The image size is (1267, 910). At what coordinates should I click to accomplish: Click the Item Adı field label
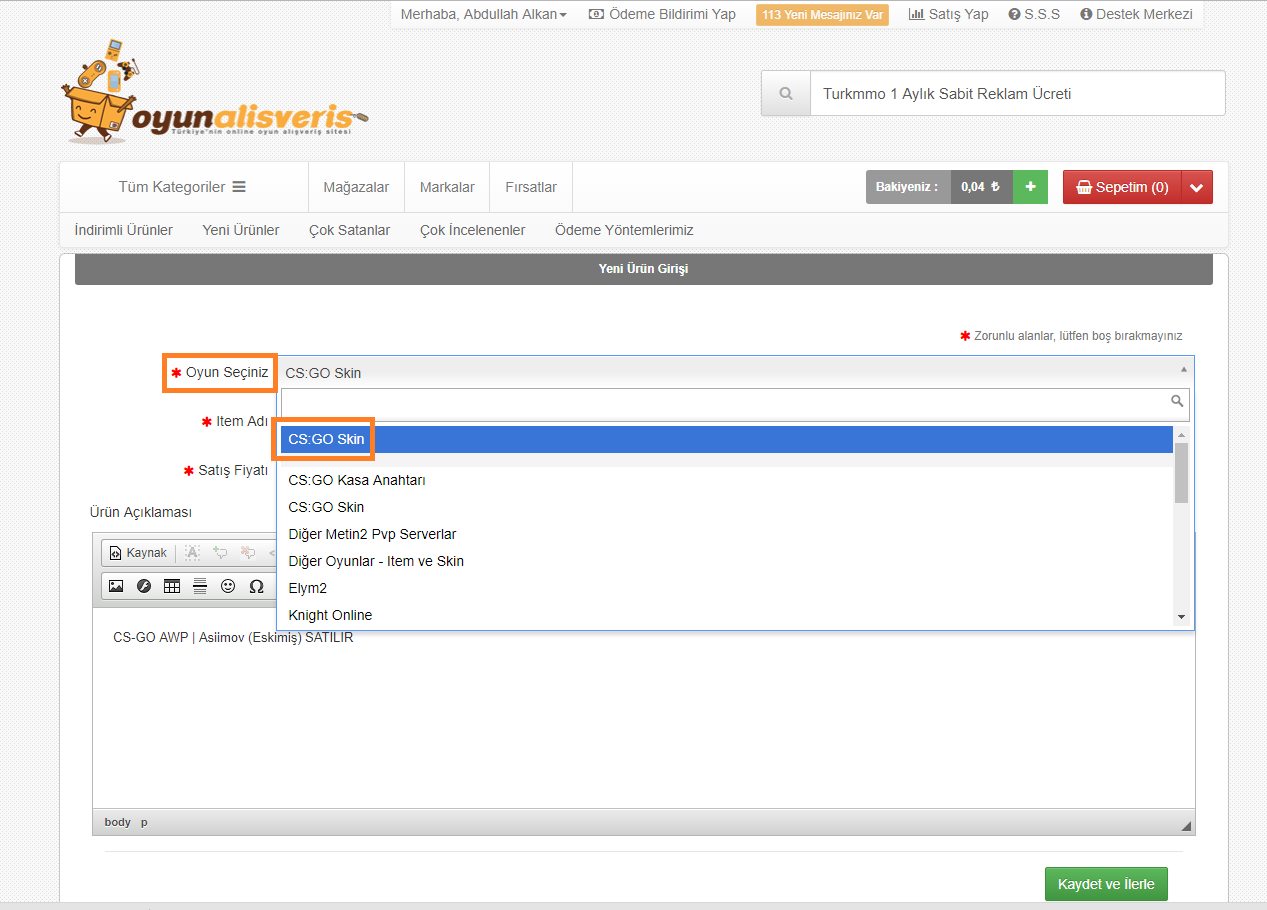(x=243, y=421)
